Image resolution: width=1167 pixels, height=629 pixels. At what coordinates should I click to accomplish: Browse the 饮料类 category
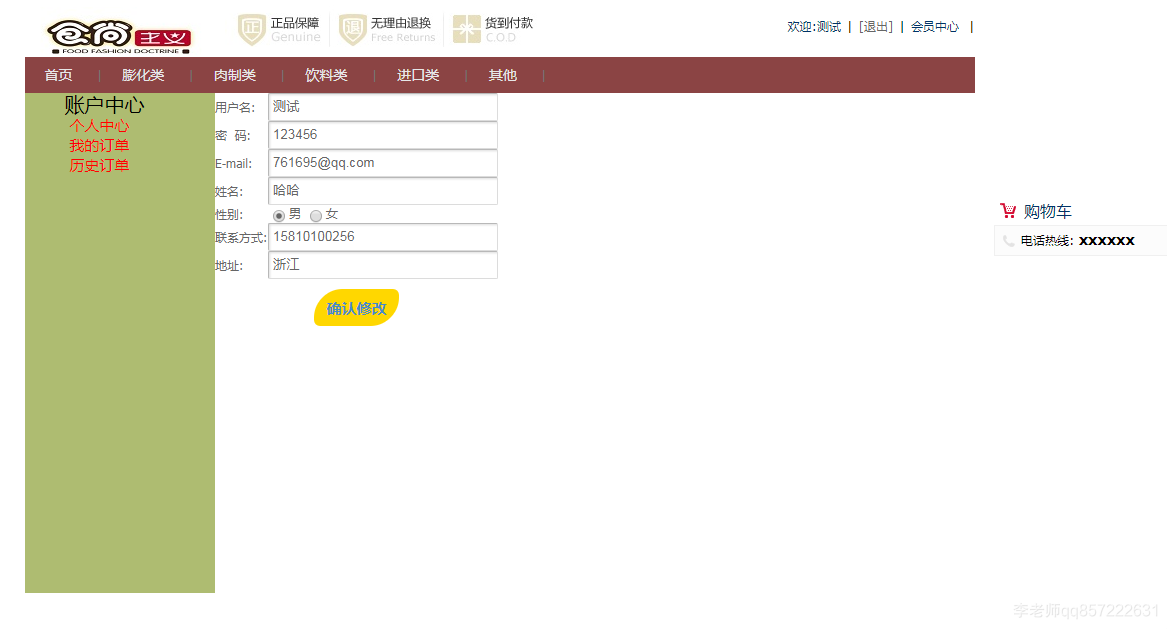point(326,75)
